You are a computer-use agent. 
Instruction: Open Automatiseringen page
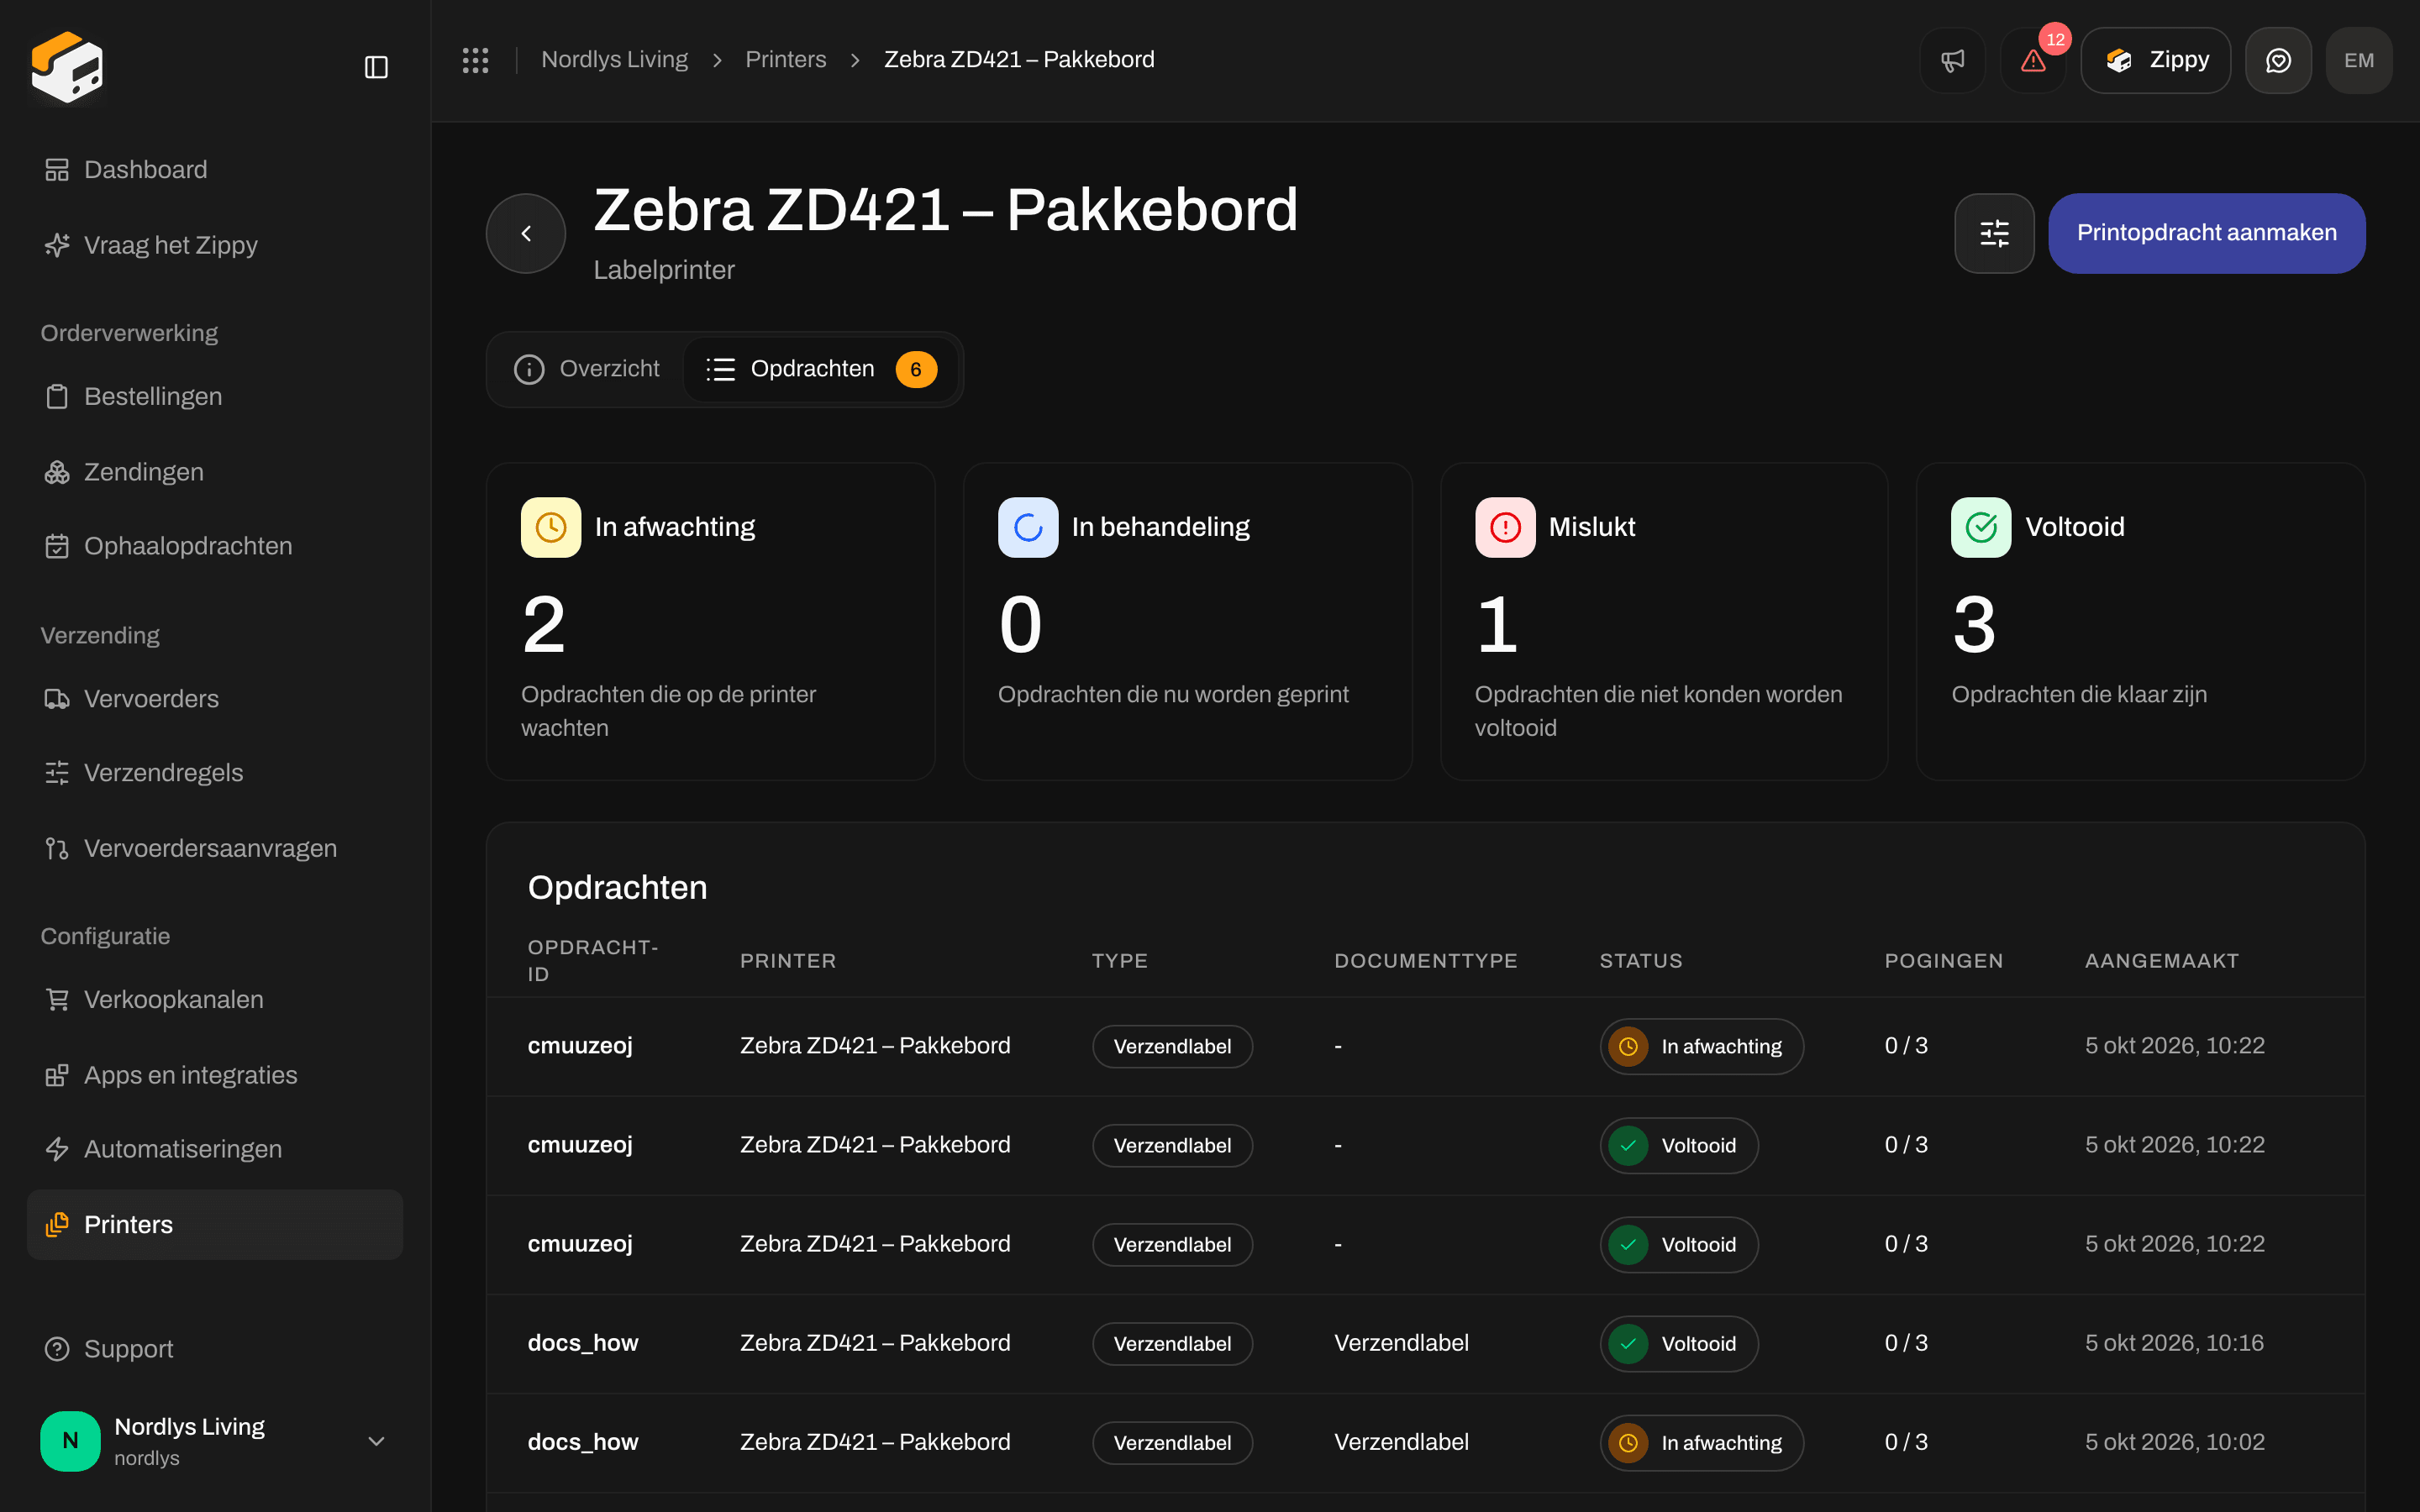click(215, 1149)
